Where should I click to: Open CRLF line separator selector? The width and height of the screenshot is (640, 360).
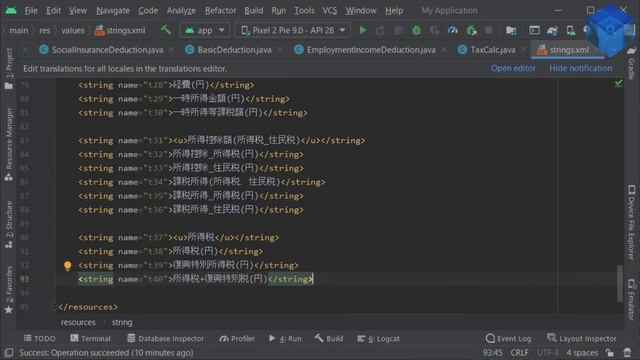[519, 352]
